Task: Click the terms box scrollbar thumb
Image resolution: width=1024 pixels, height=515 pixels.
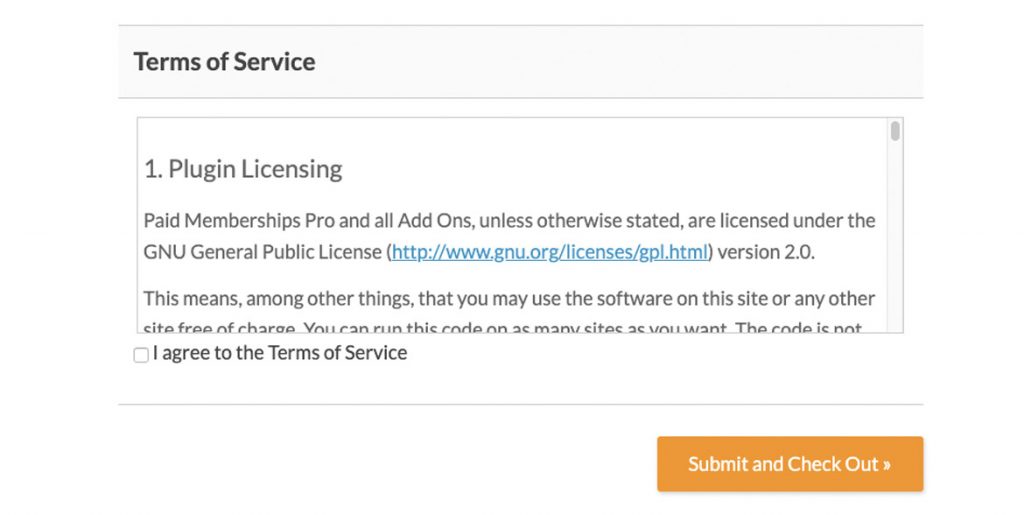Action: click(x=895, y=131)
